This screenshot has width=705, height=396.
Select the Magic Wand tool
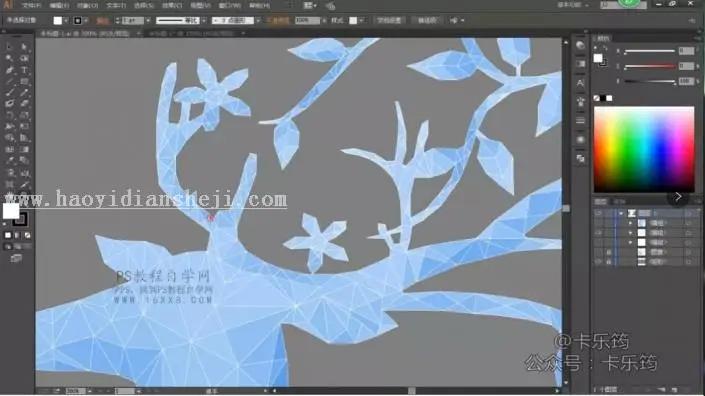click(9, 58)
